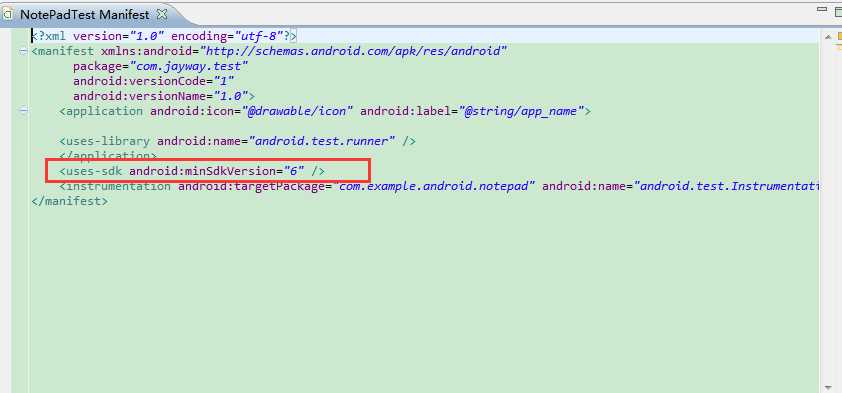Image resolution: width=842 pixels, height=393 pixels.
Task: Click the xmlns:android schema URL value
Action: [x=353, y=52]
